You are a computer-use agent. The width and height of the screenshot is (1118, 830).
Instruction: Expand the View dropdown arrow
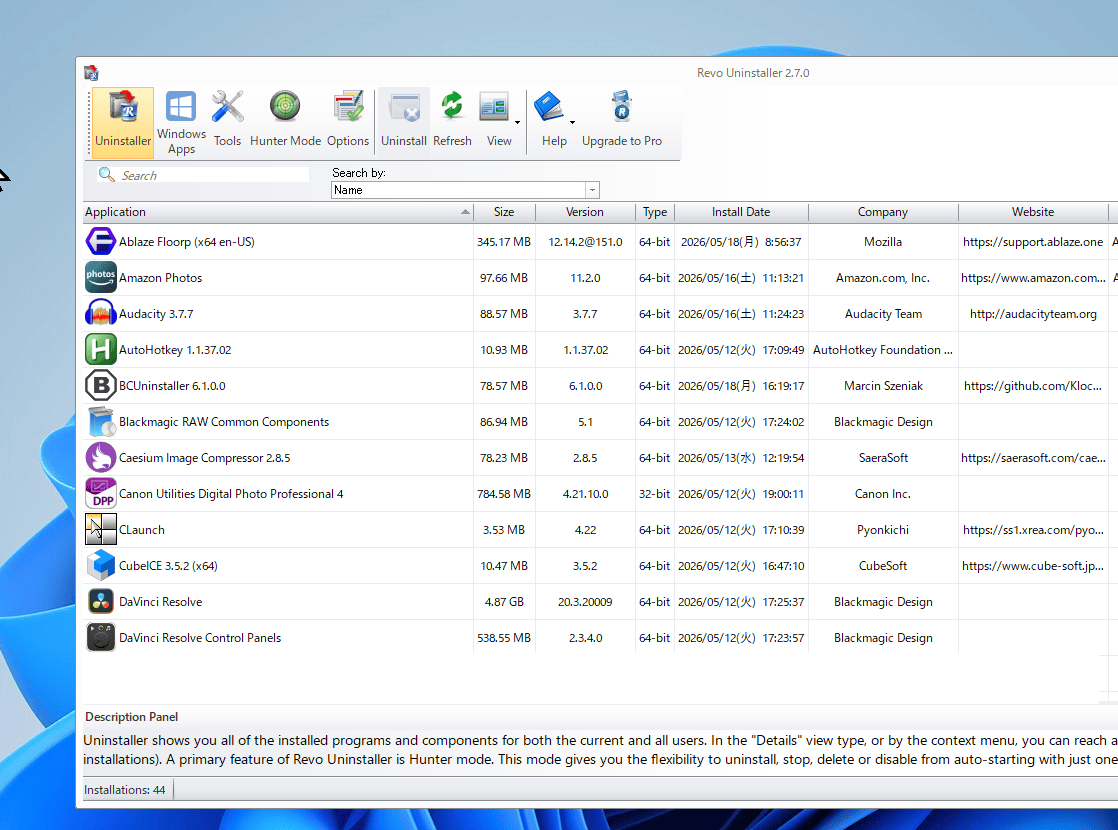pyautogui.click(x=517, y=123)
